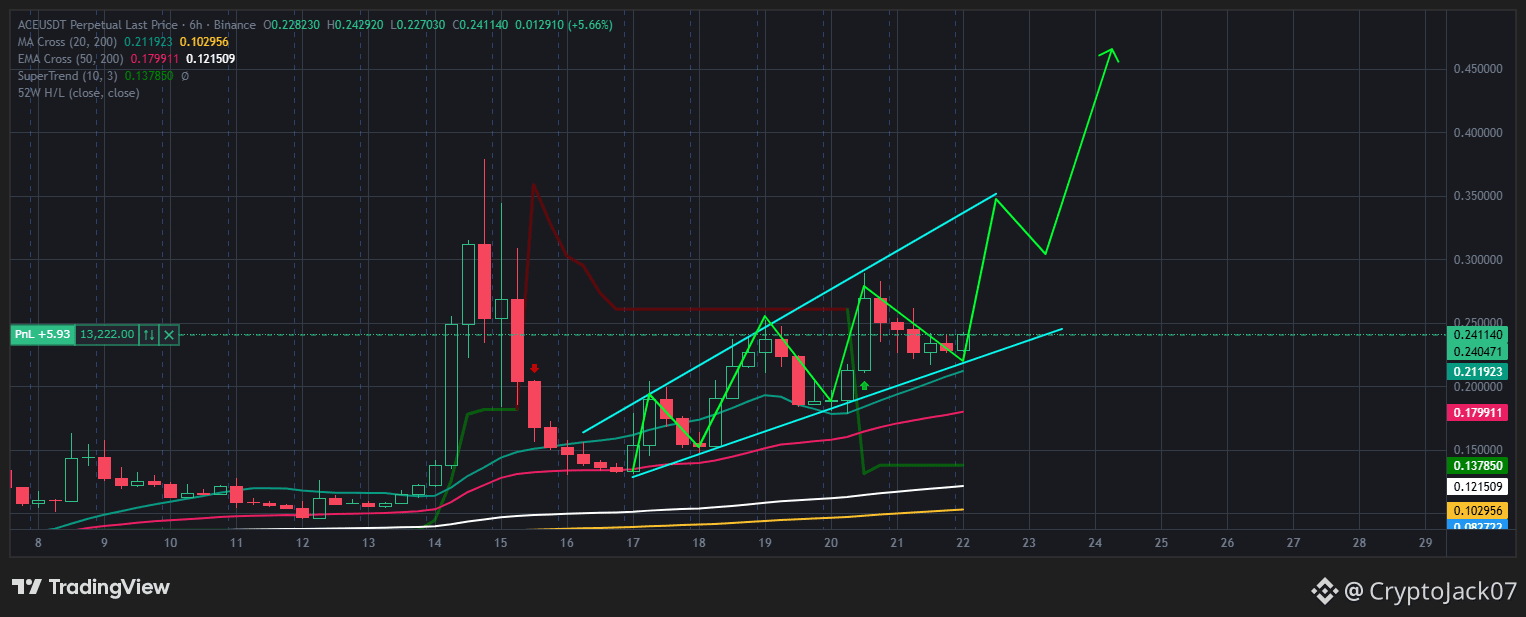Click the 0.350000 price scale label
This screenshot has width=1526, height=617.
[1479, 196]
